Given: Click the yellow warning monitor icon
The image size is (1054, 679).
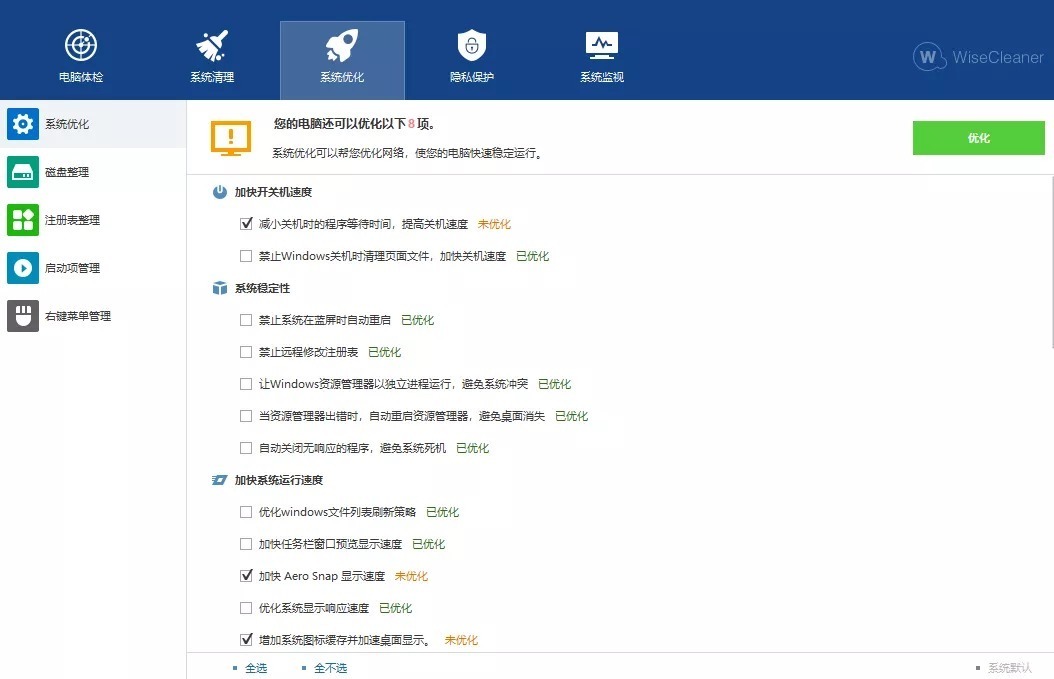Looking at the screenshot, I should (230, 137).
